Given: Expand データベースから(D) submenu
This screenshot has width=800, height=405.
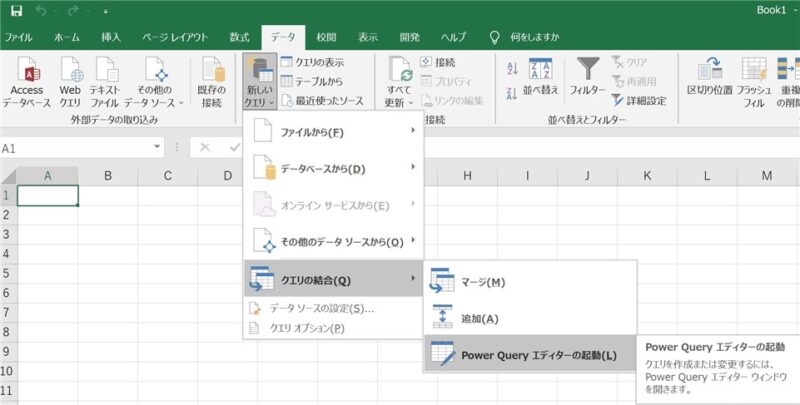Looking at the screenshot, I should pyautogui.click(x=334, y=169).
